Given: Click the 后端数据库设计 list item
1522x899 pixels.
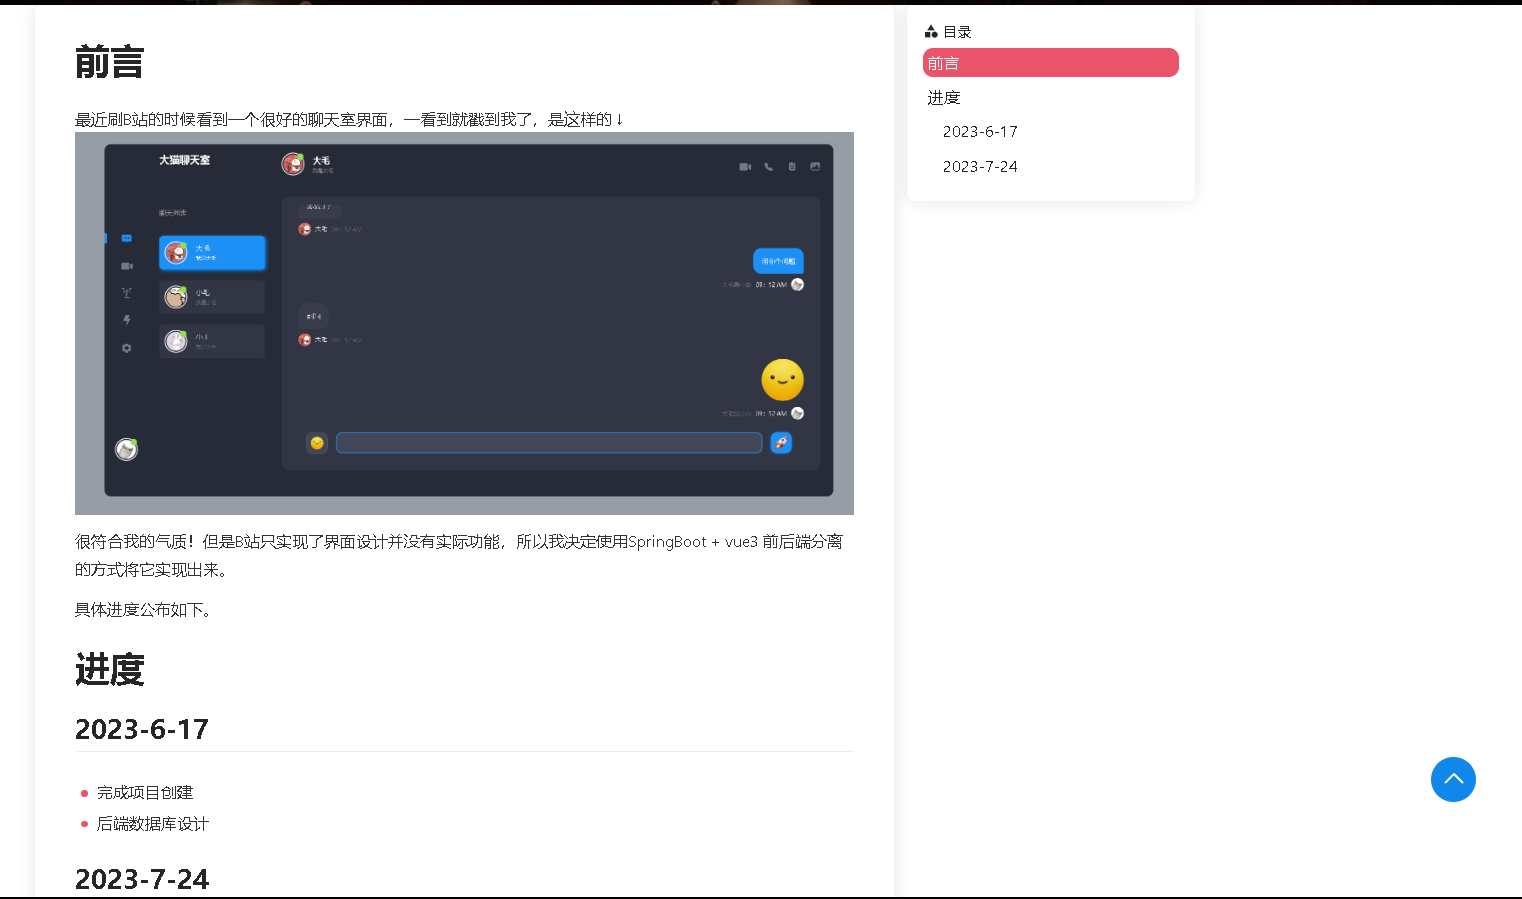Looking at the screenshot, I should coord(153,823).
